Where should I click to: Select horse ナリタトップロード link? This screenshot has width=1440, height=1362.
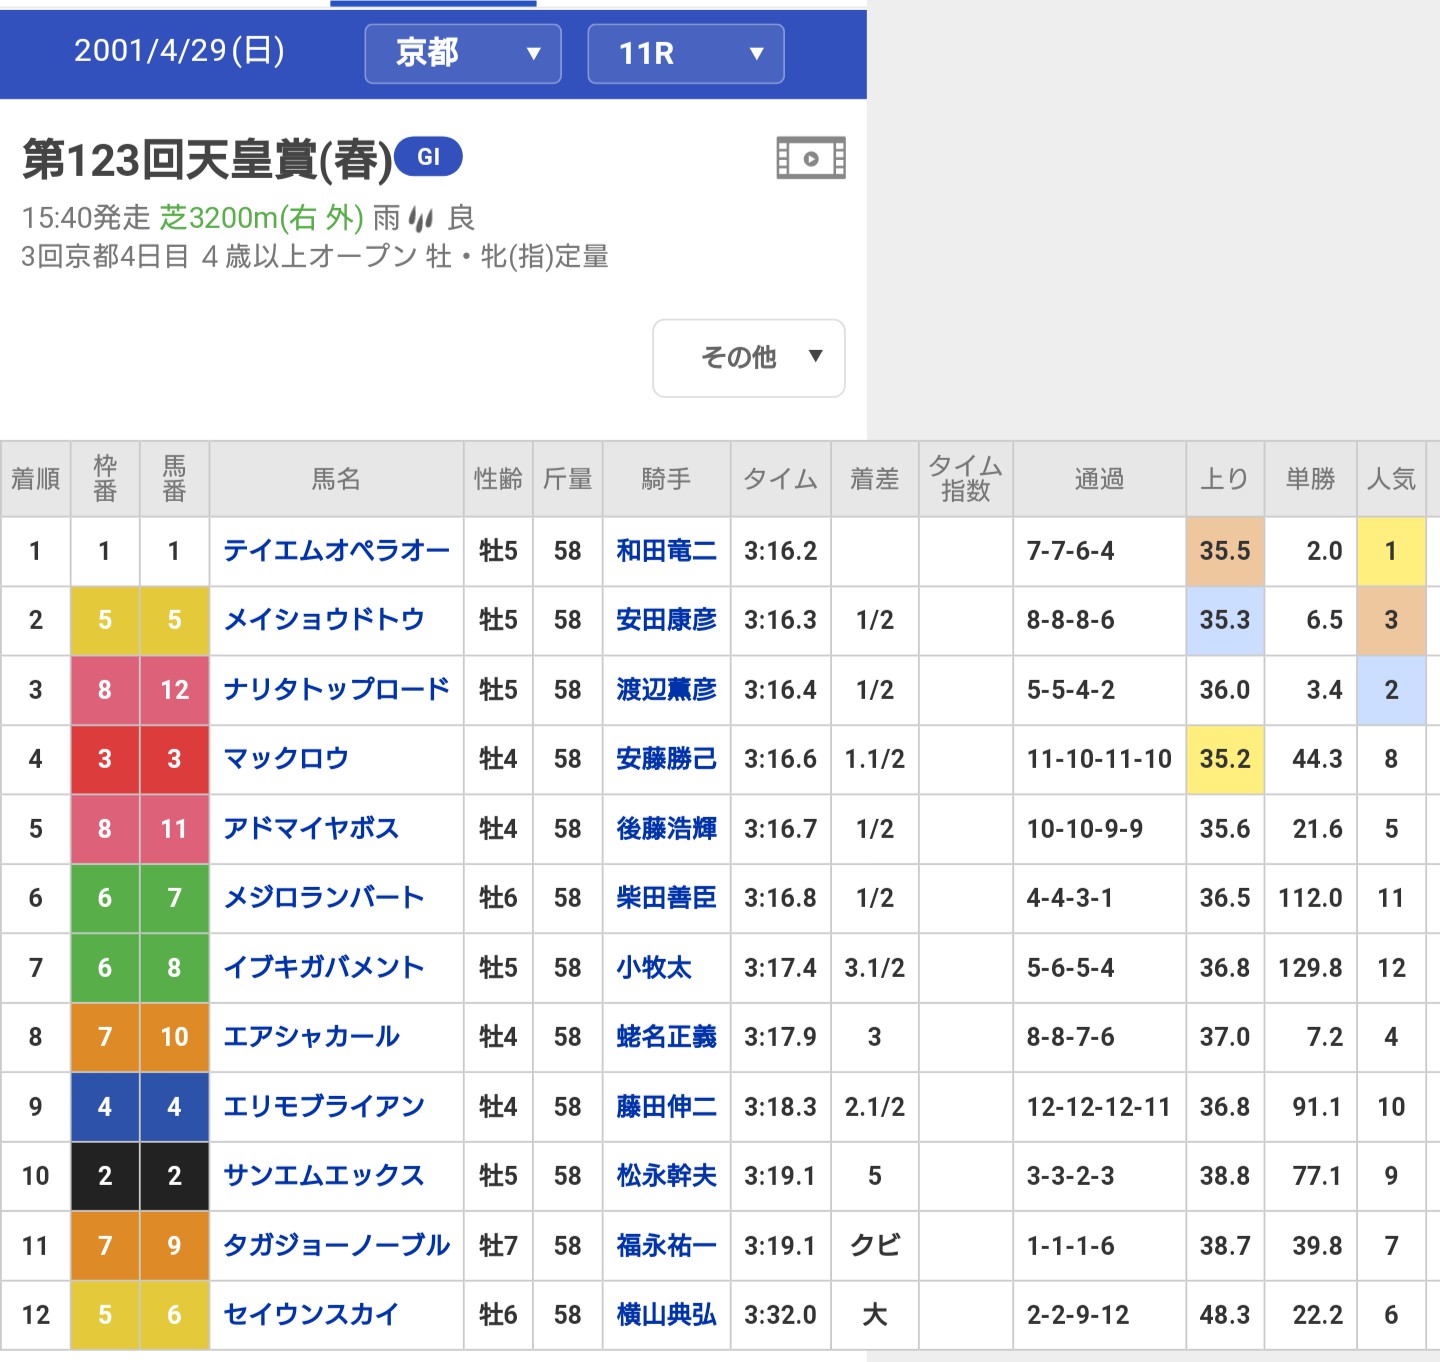(x=336, y=690)
